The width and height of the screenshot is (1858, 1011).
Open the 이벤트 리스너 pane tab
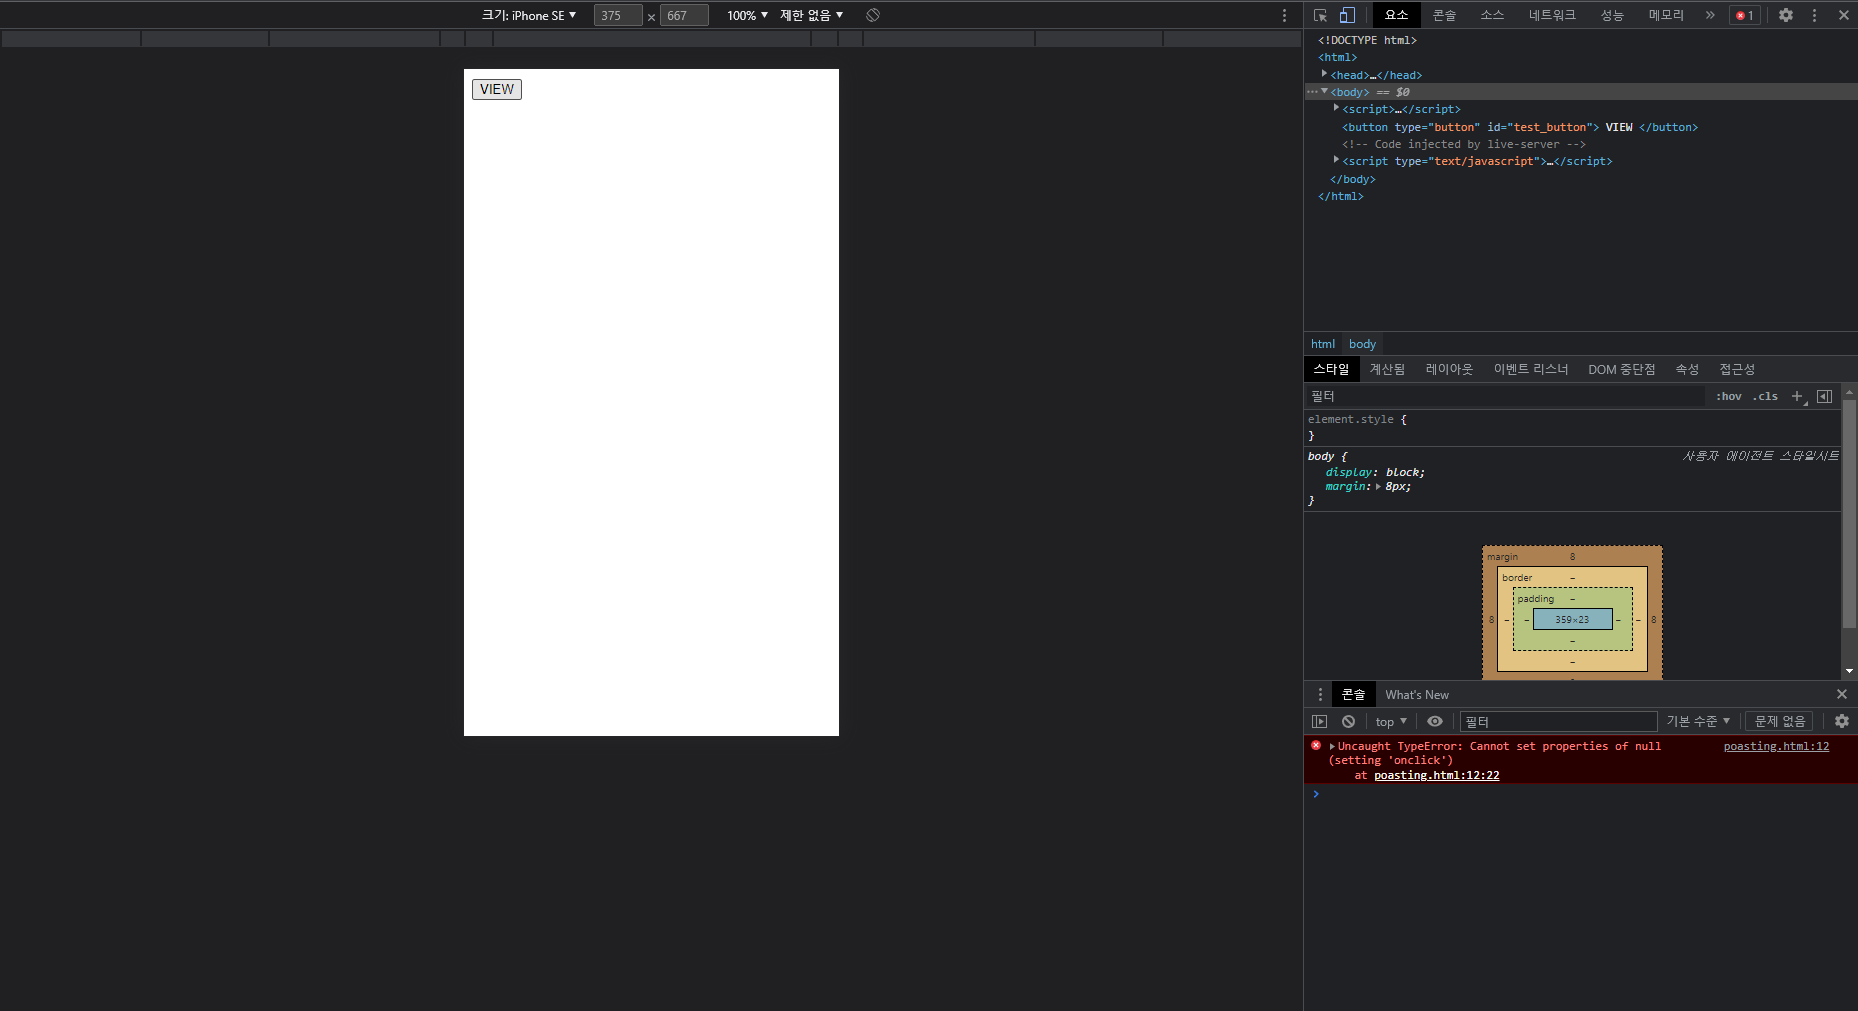click(1531, 369)
